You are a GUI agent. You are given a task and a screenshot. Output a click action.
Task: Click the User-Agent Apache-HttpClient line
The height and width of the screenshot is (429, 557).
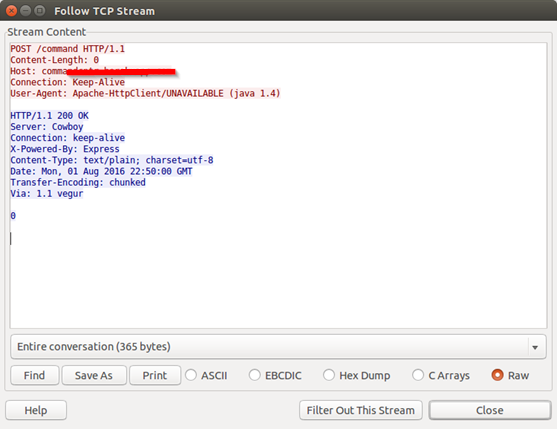tap(145, 93)
